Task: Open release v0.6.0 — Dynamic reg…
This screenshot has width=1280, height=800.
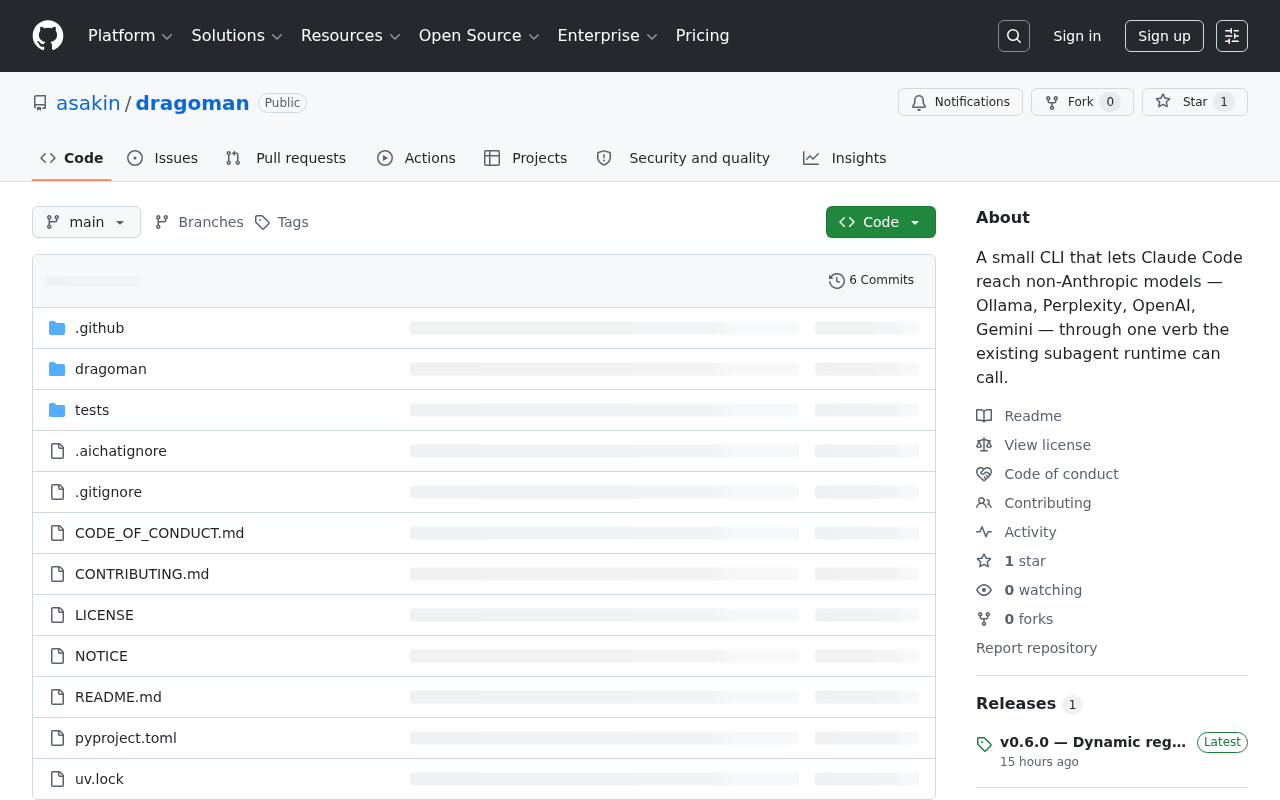Action: pyautogui.click(x=1093, y=742)
